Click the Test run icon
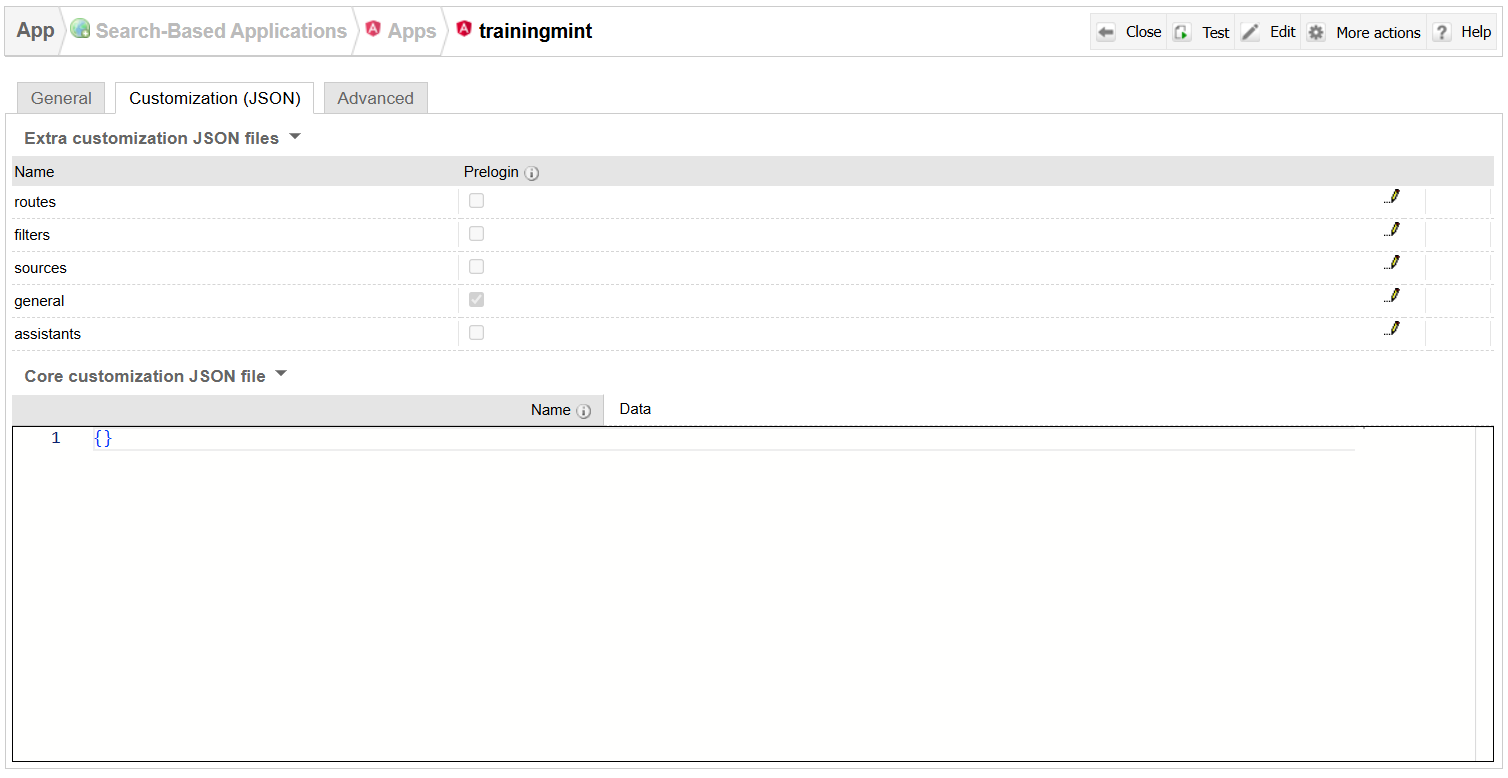1508x778 pixels. (x=1182, y=32)
